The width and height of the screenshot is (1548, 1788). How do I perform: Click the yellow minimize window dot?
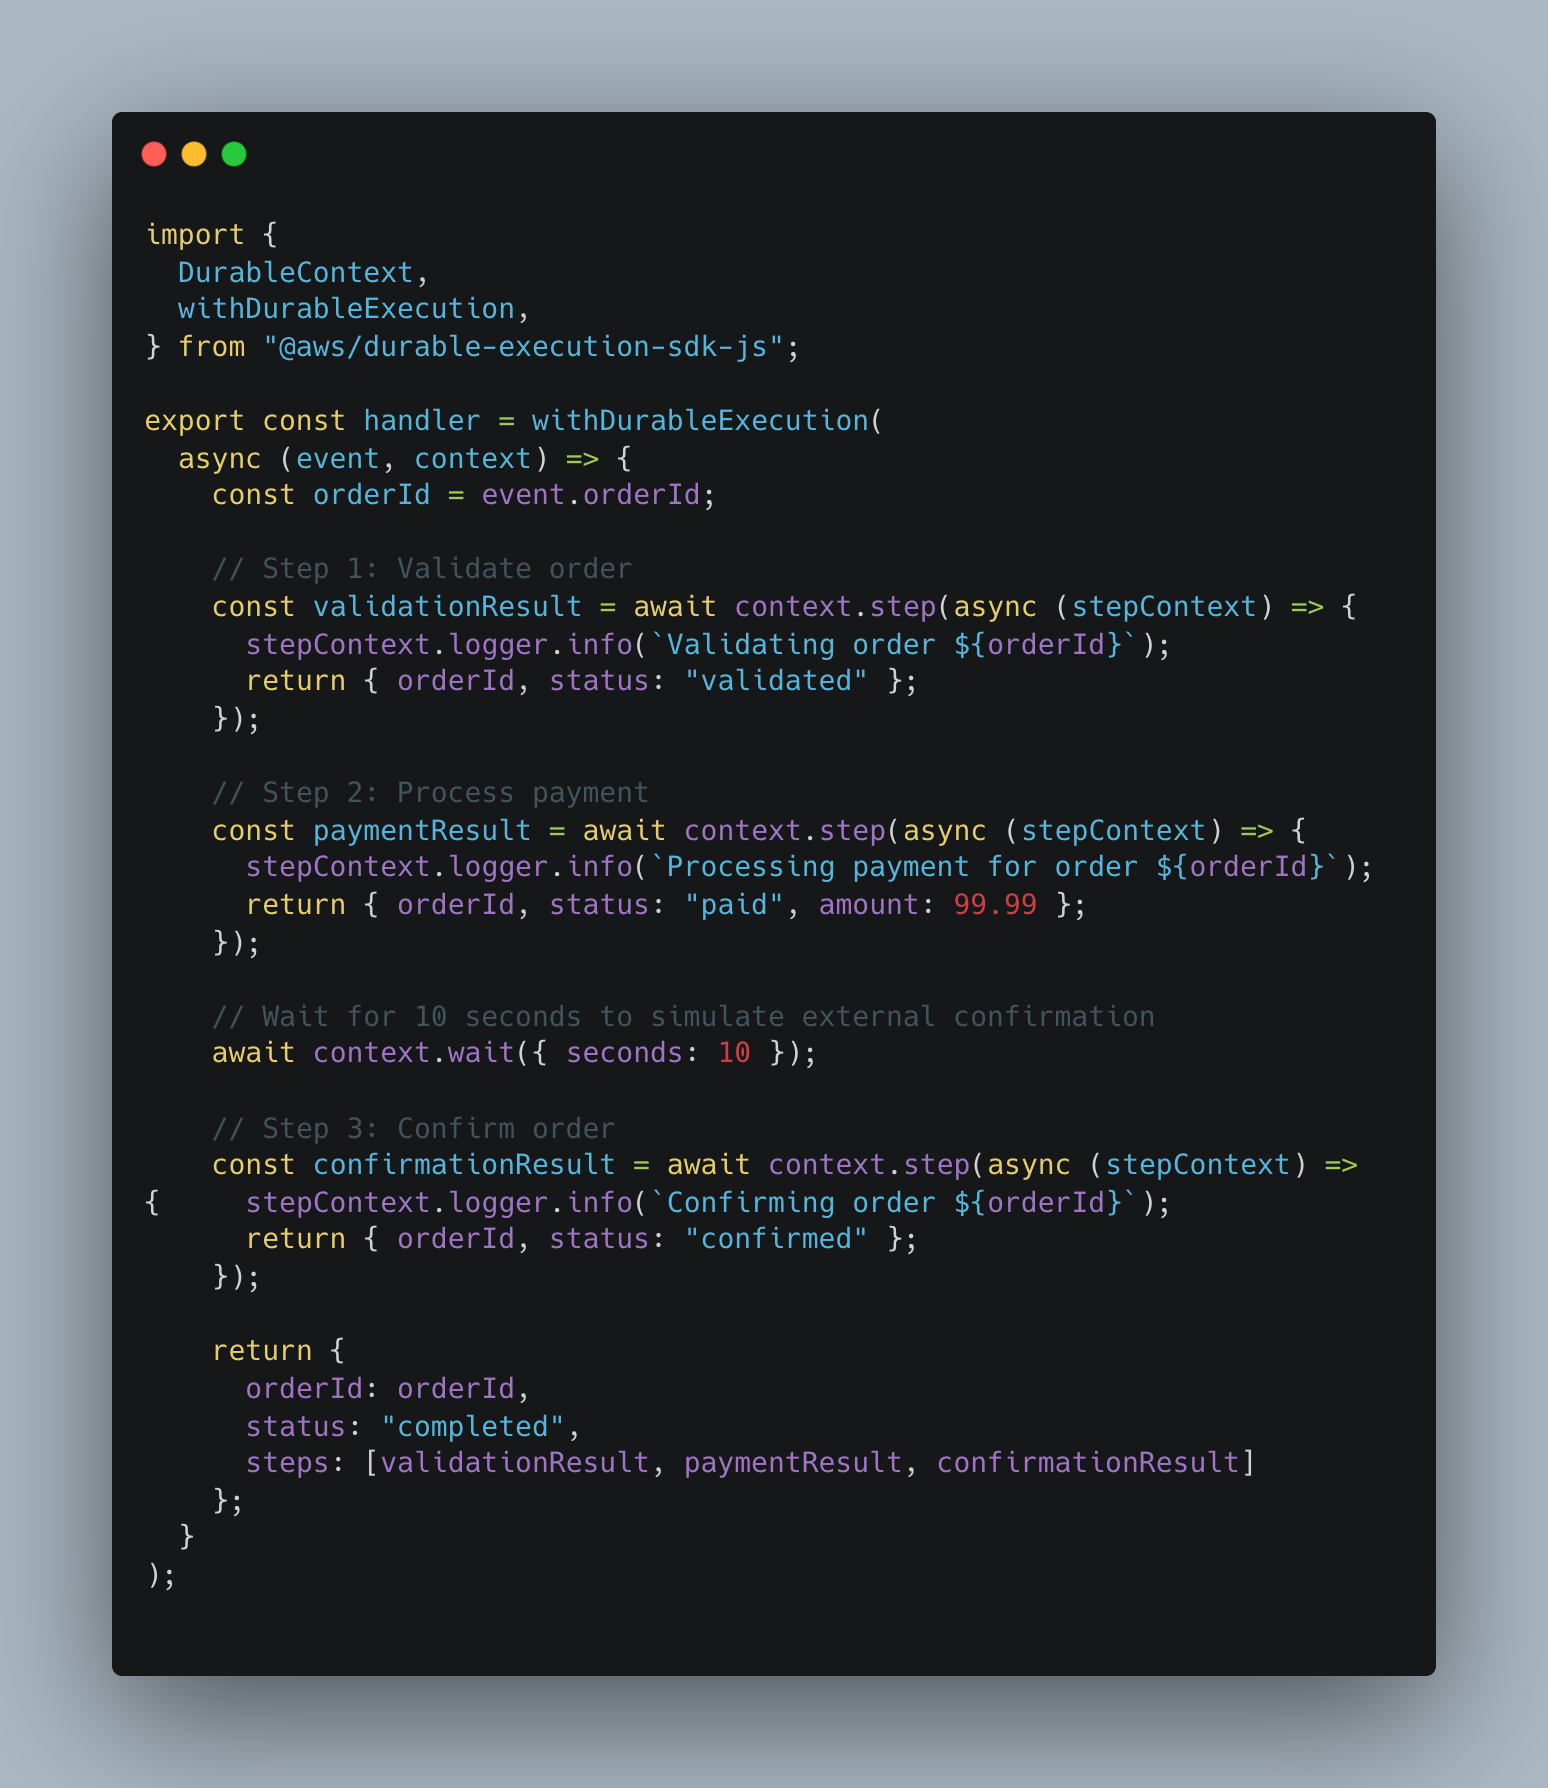tap(194, 154)
